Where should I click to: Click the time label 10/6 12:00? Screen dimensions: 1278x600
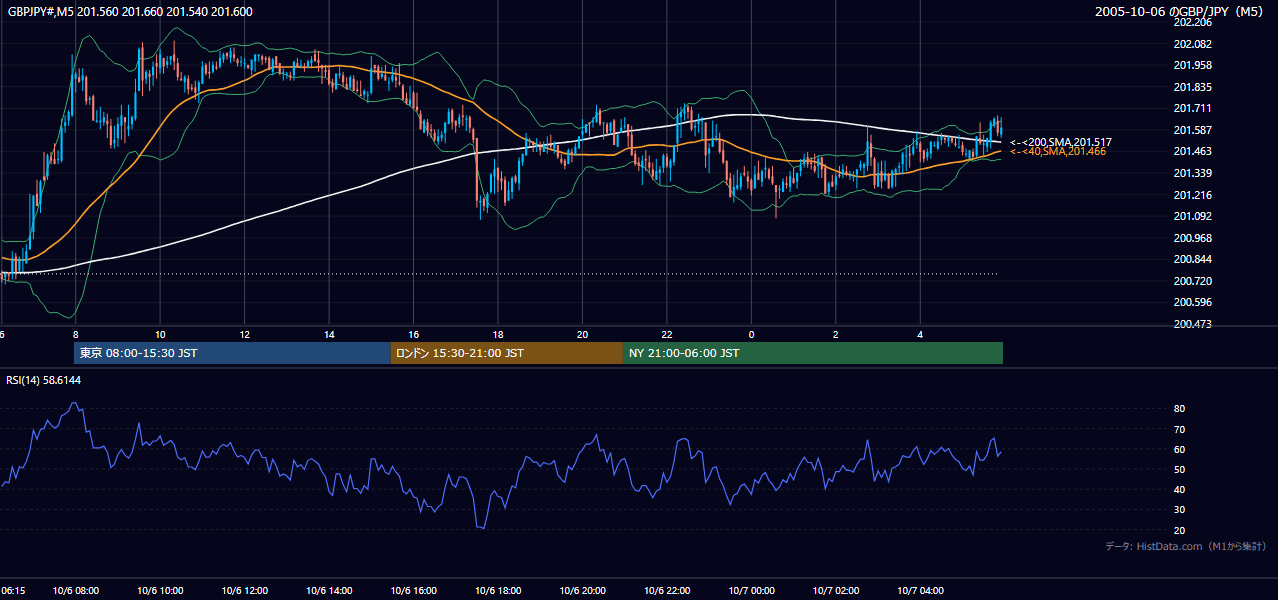pos(244,591)
